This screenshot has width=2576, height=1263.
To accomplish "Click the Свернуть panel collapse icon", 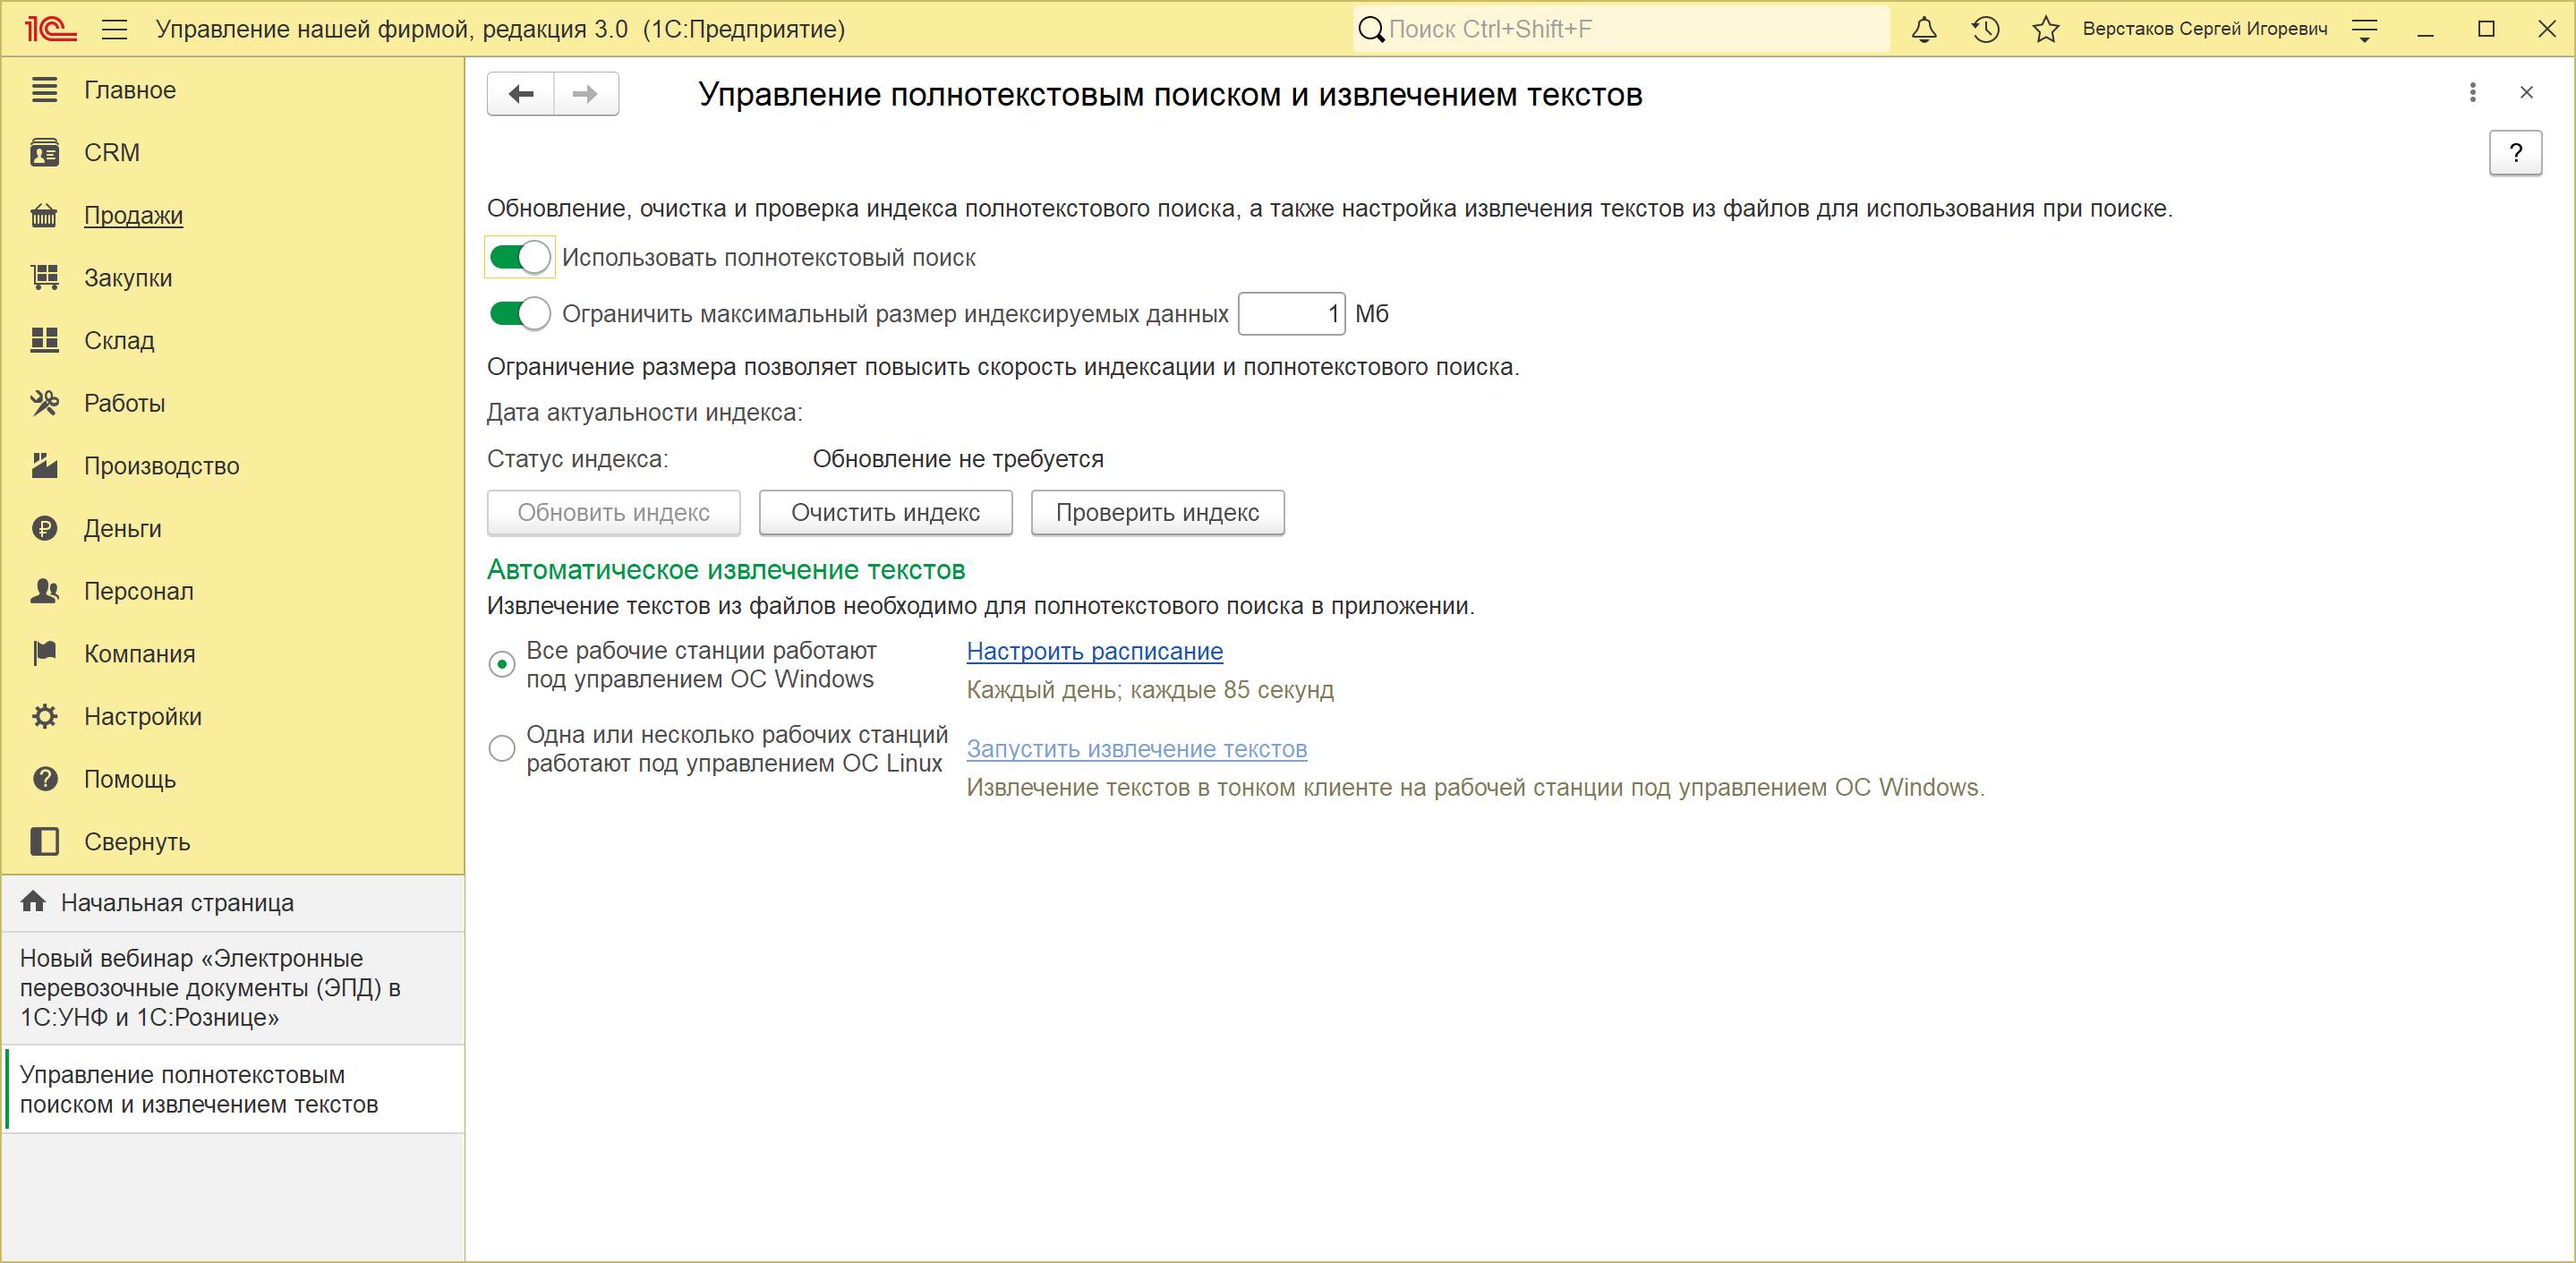I will tap(45, 842).
